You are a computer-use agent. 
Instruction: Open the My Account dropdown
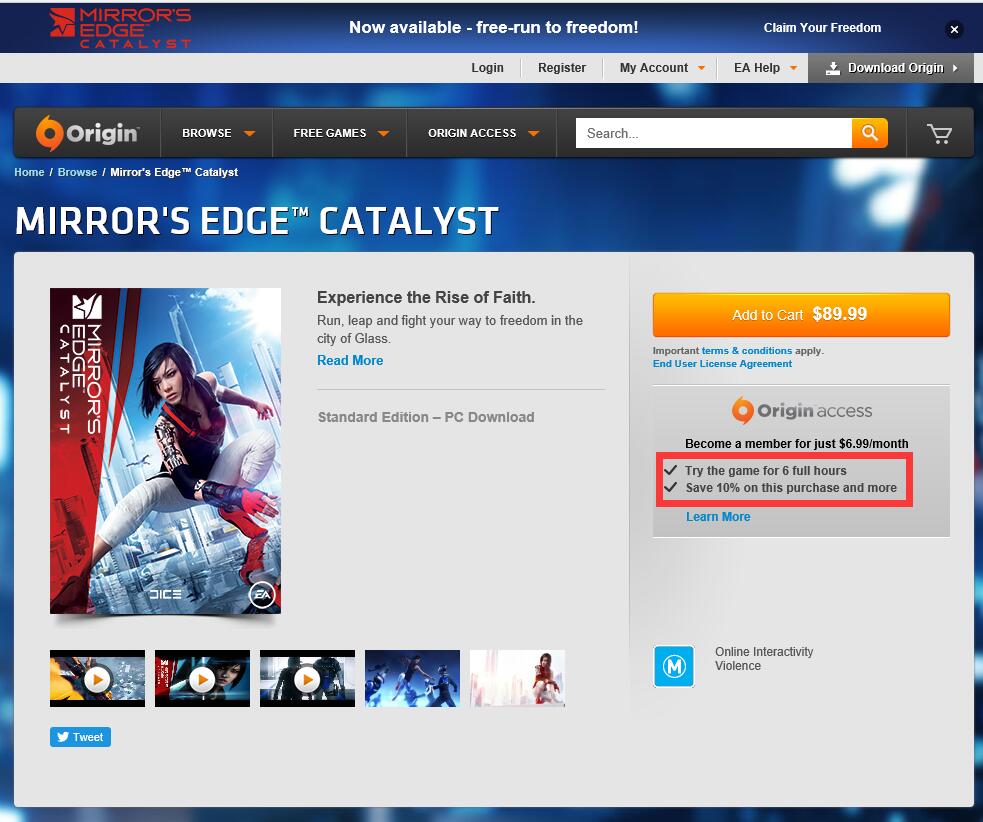coord(662,68)
